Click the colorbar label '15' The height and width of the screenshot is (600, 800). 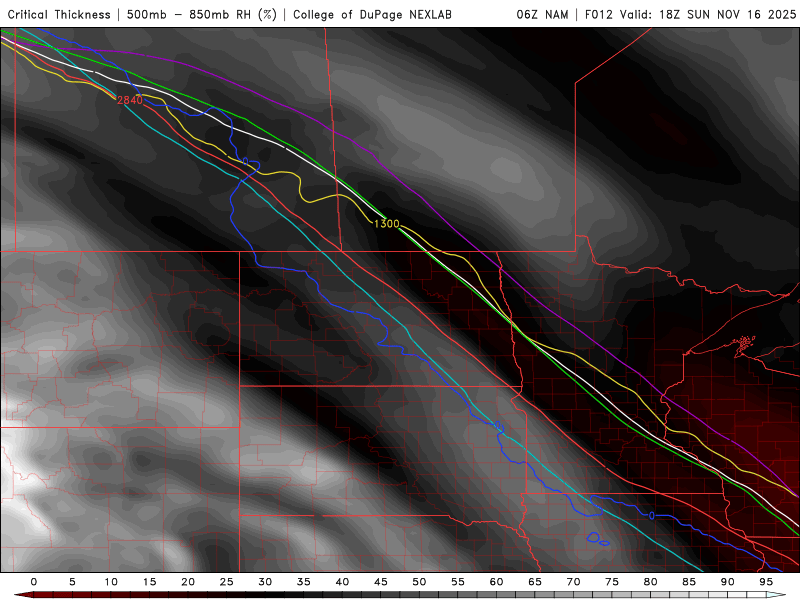(x=149, y=582)
